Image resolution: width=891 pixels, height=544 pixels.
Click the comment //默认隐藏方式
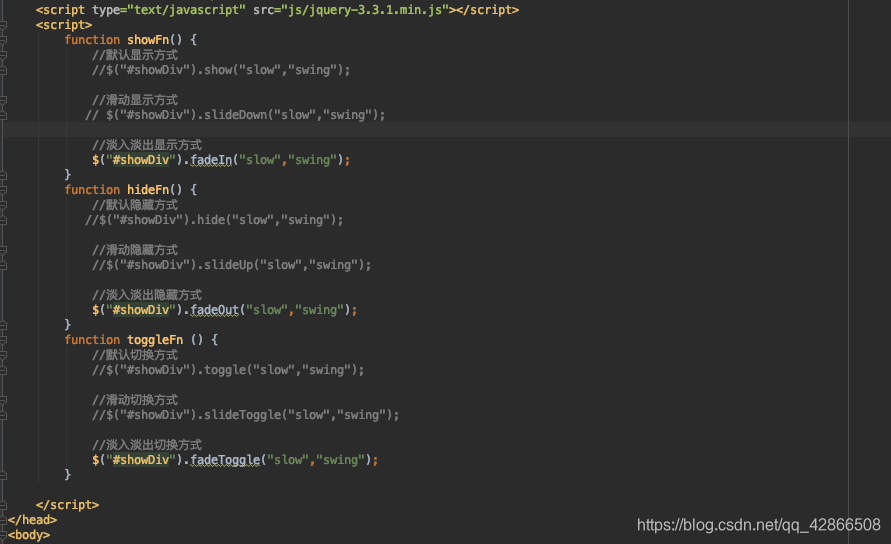[135, 205]
